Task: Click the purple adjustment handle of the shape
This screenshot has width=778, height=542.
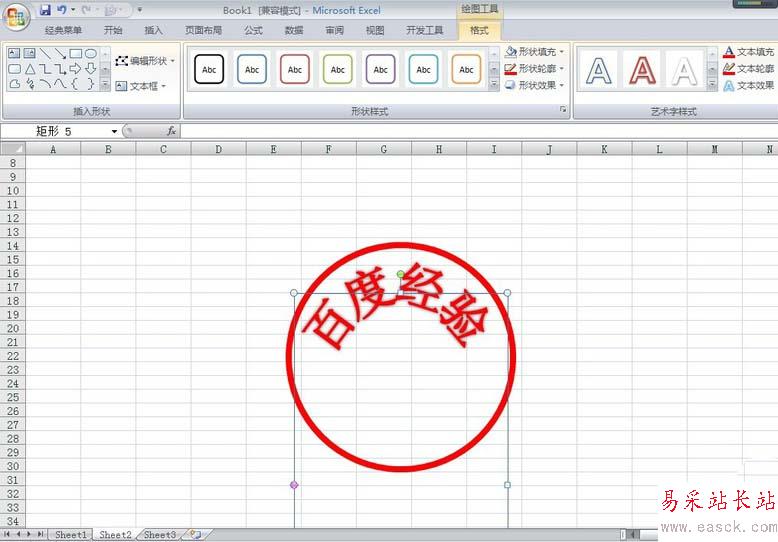Action: (294, 484)
